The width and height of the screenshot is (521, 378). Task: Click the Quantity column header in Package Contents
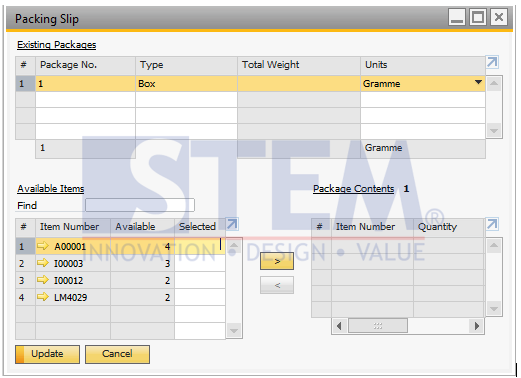coord(448,227)
